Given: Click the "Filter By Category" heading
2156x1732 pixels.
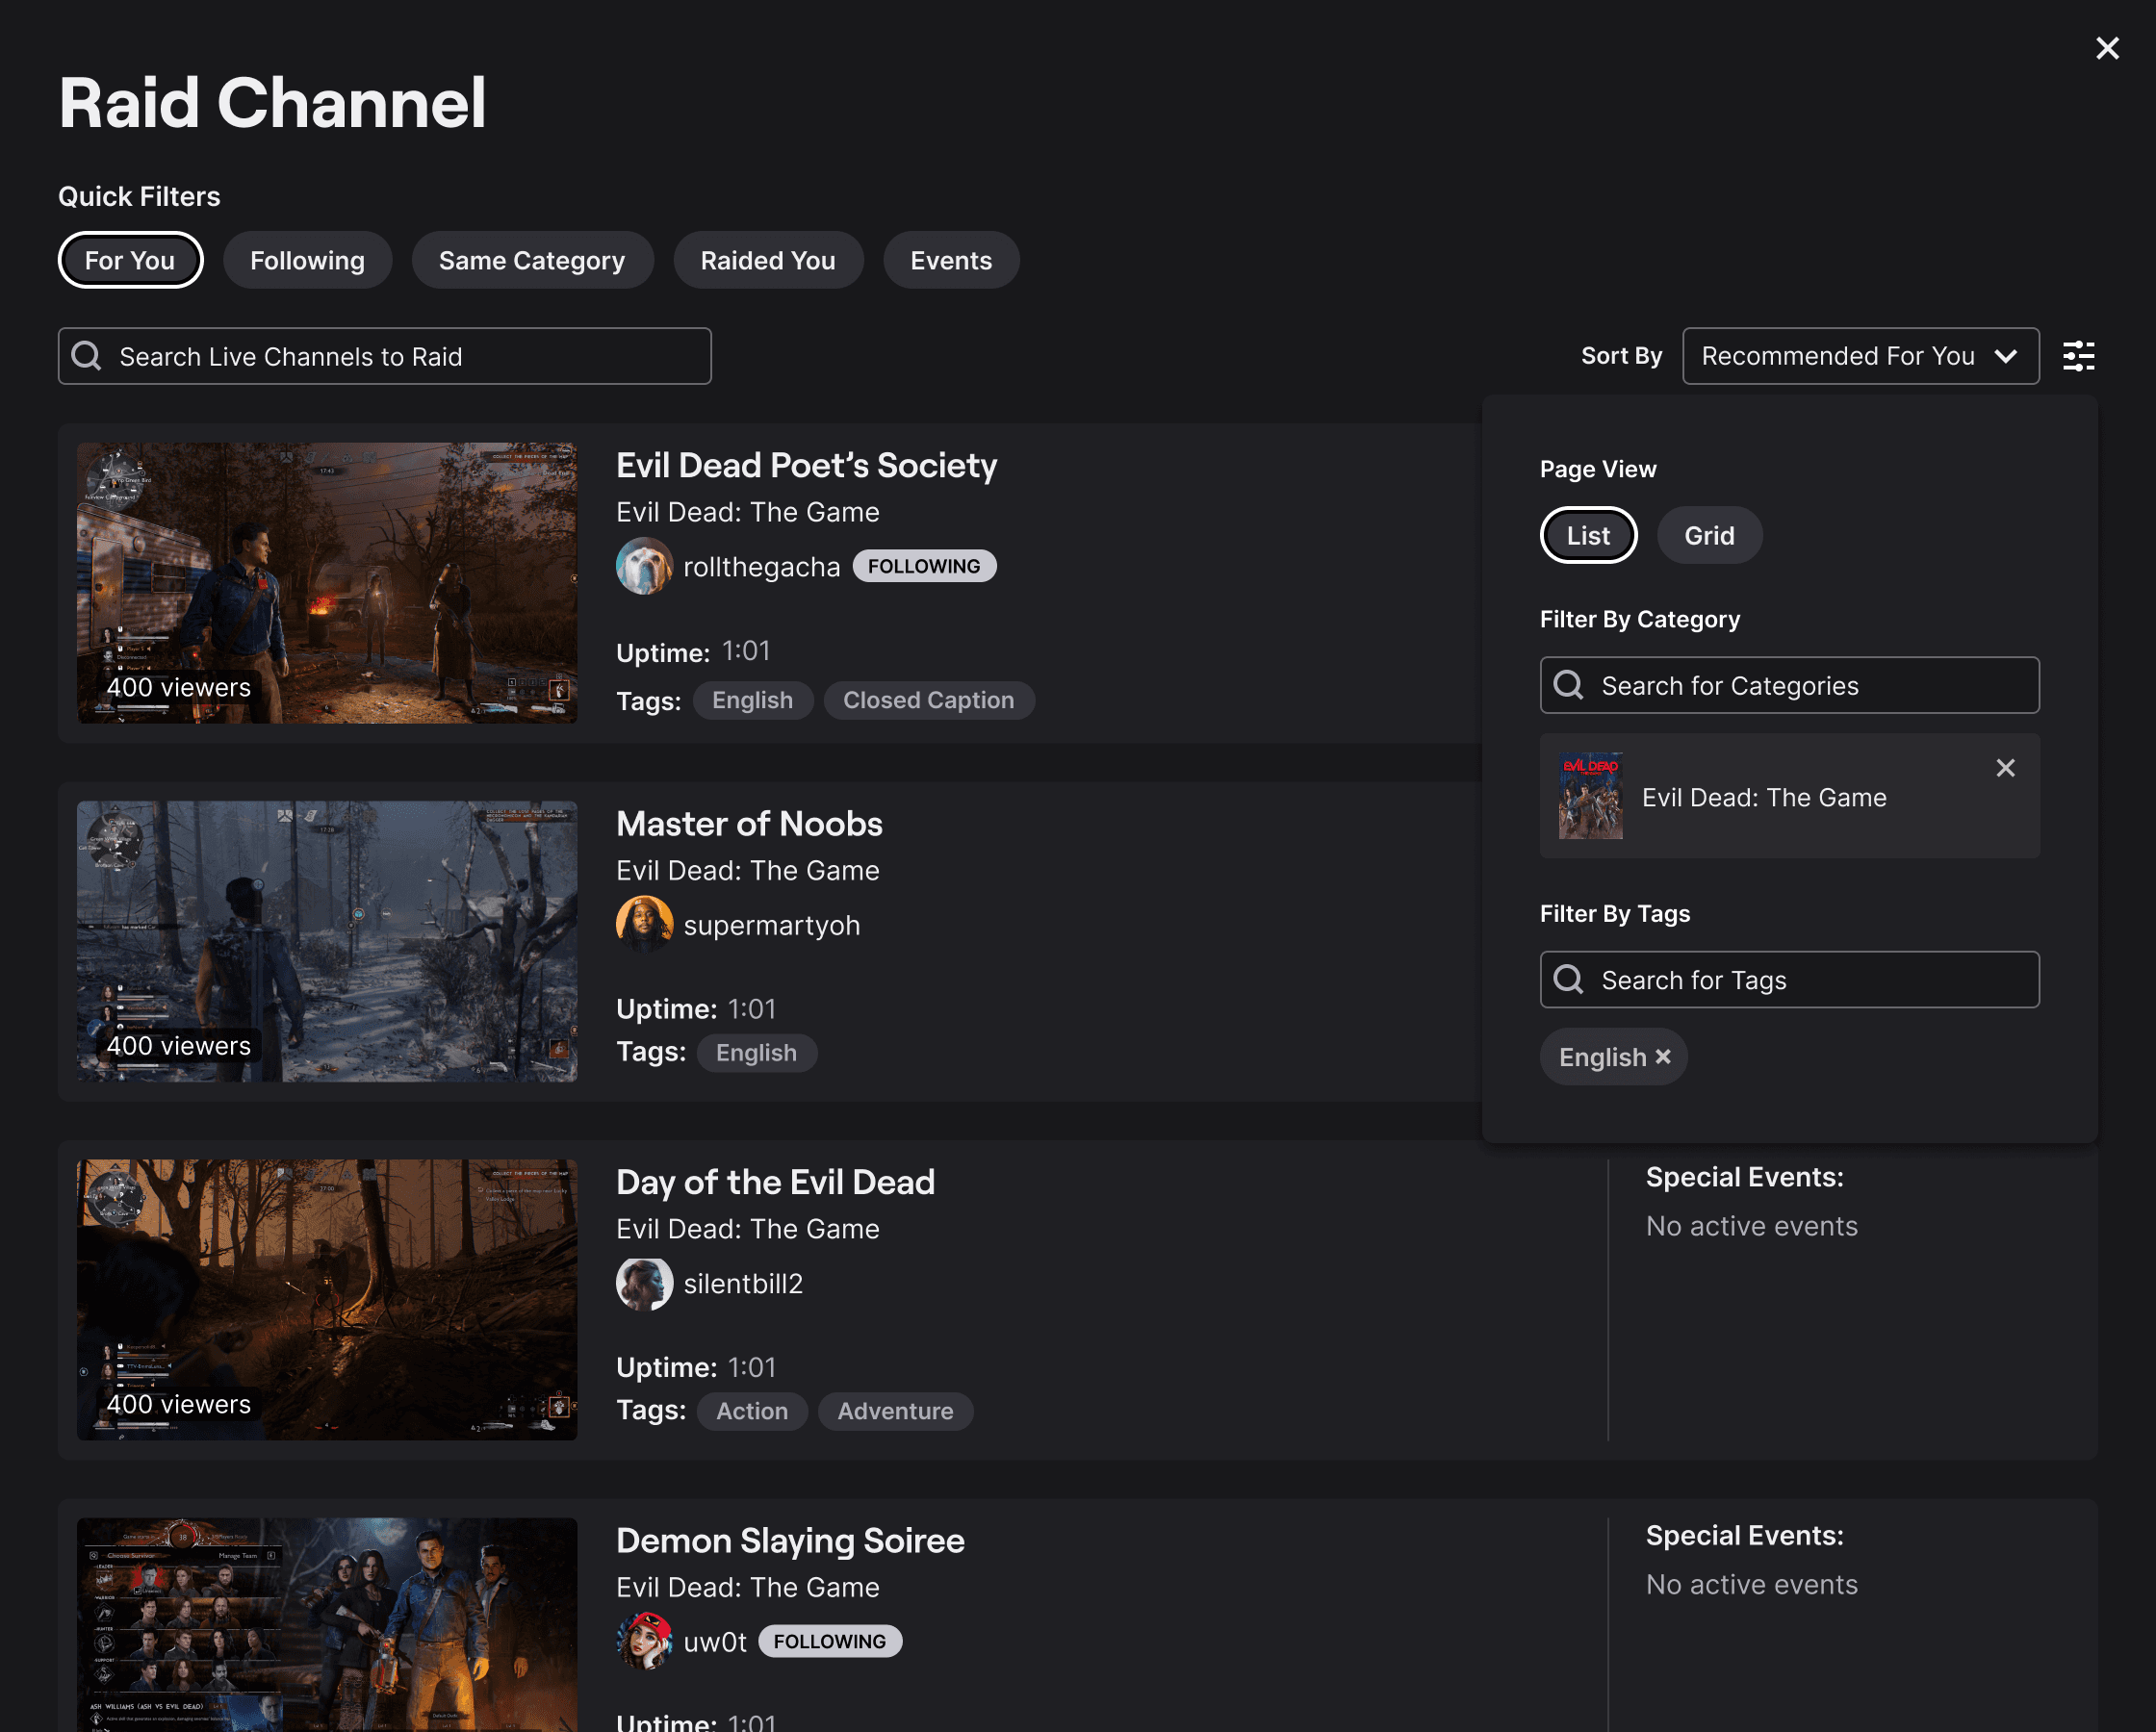Looking at the screenshot, I should (x=1640, y=619).
